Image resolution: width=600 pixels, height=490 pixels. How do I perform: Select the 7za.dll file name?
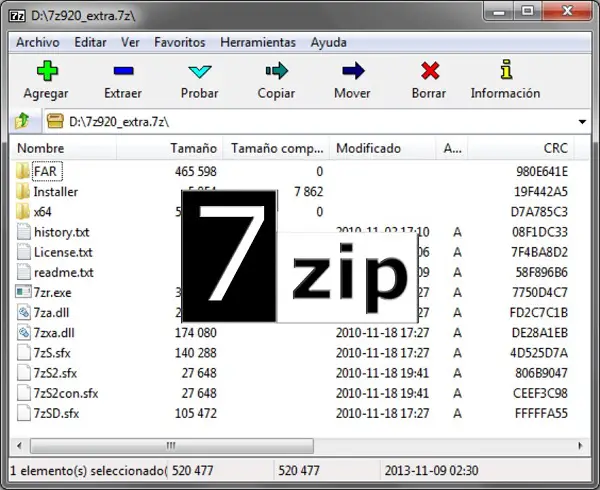click(x=51, y=313)
